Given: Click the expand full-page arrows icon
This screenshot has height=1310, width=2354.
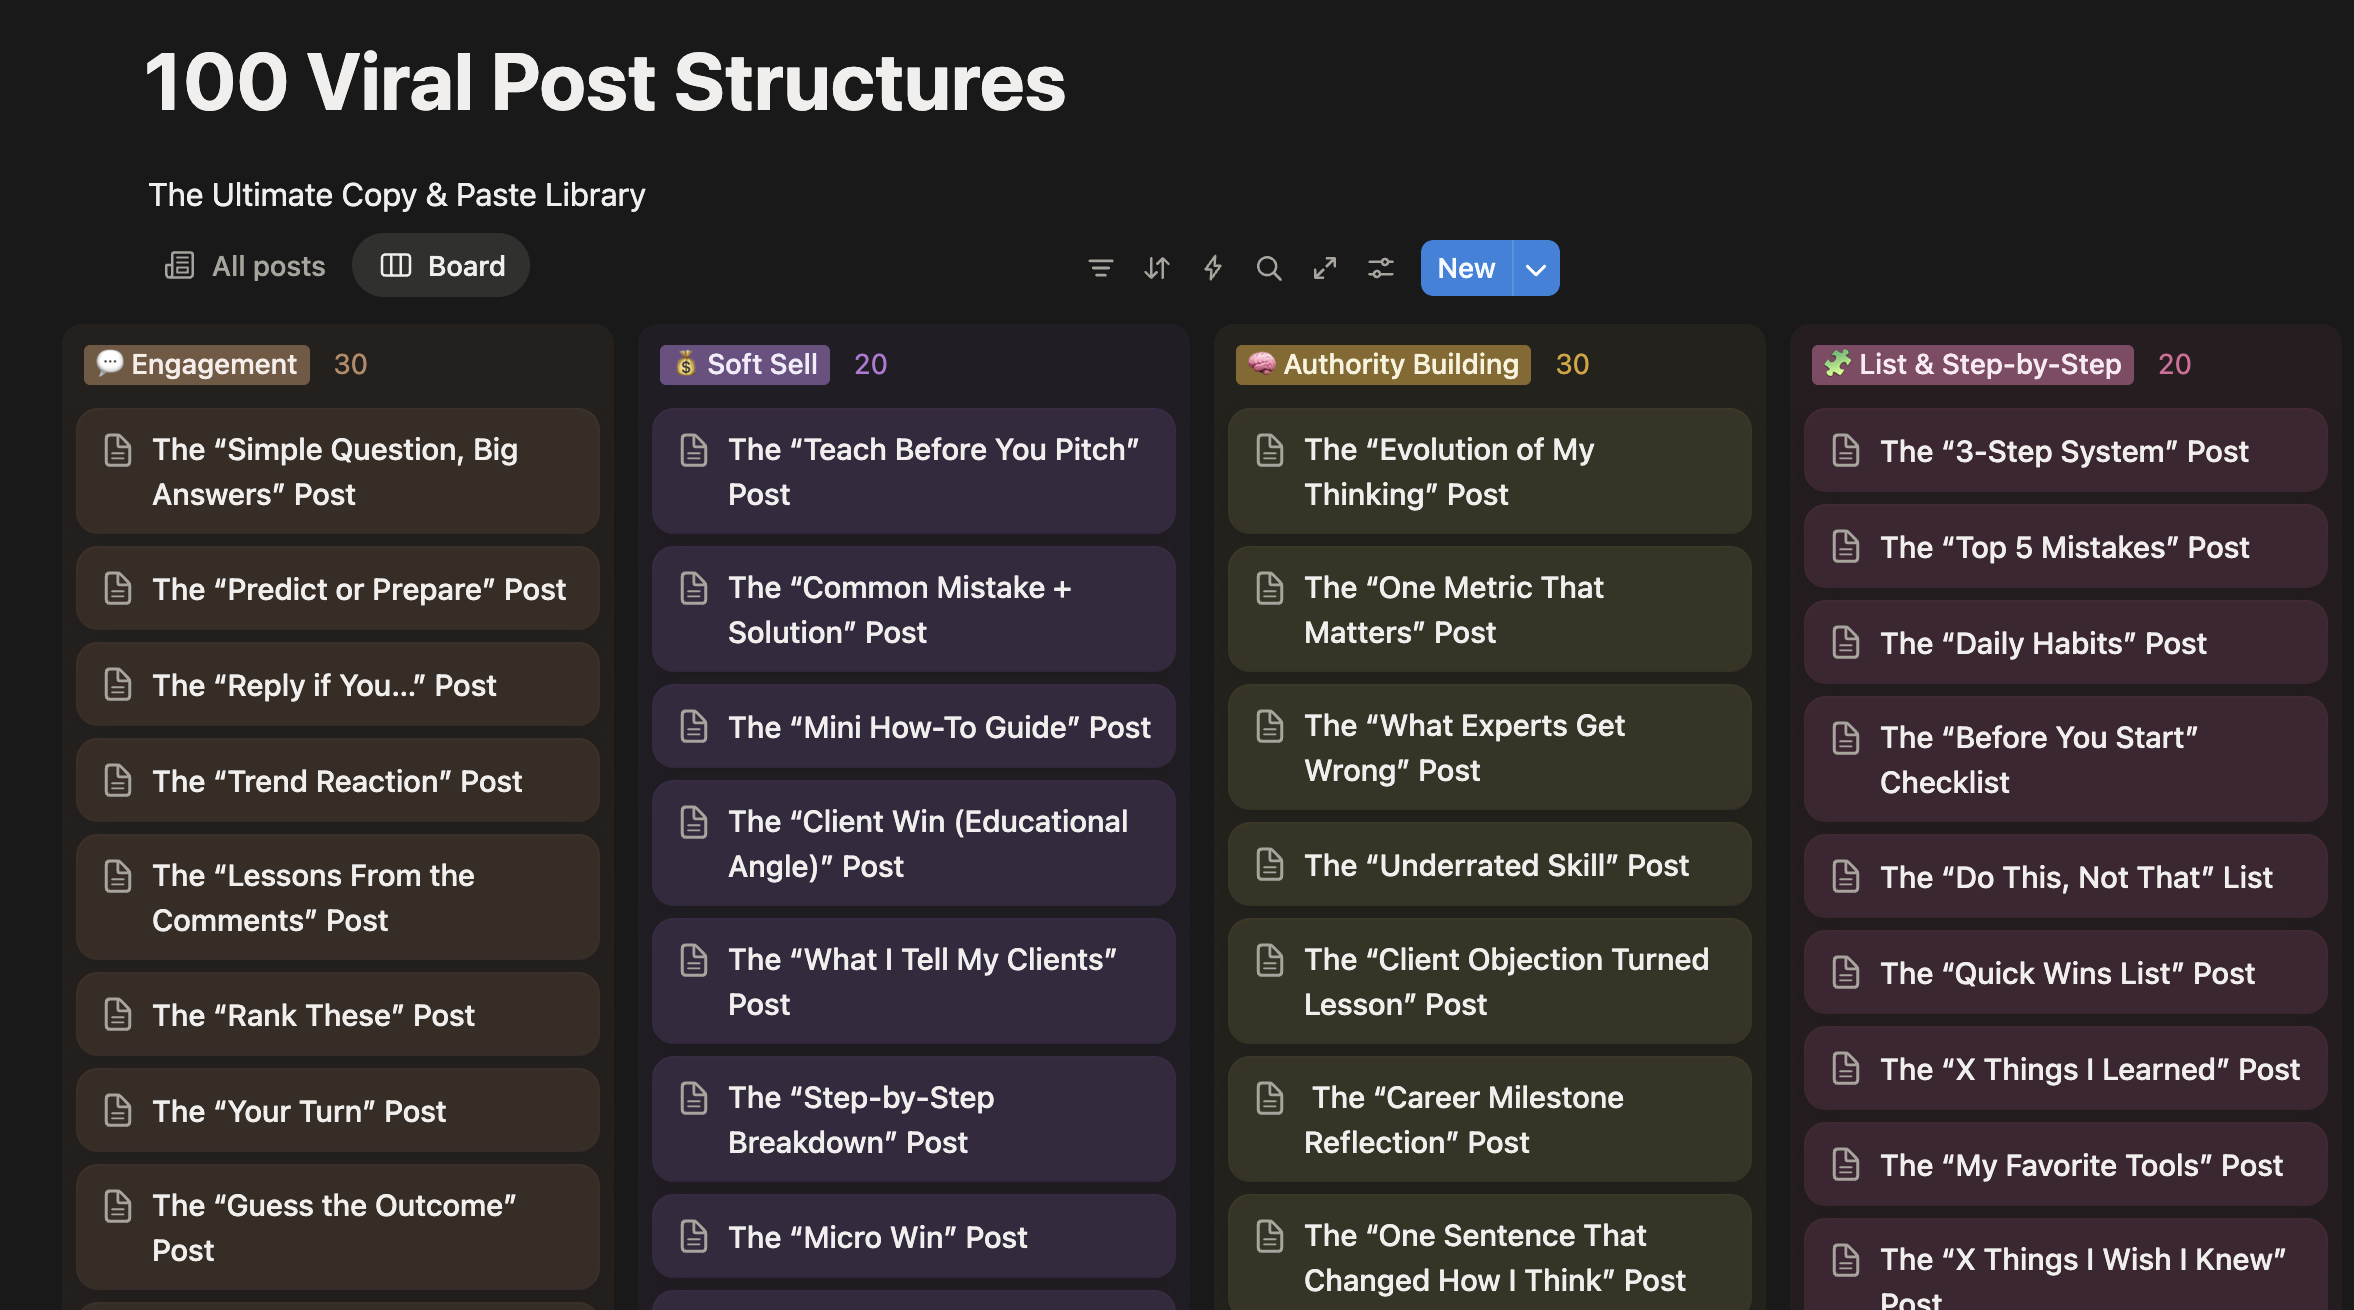Looking at the screenshot, I should [1324, 268].
